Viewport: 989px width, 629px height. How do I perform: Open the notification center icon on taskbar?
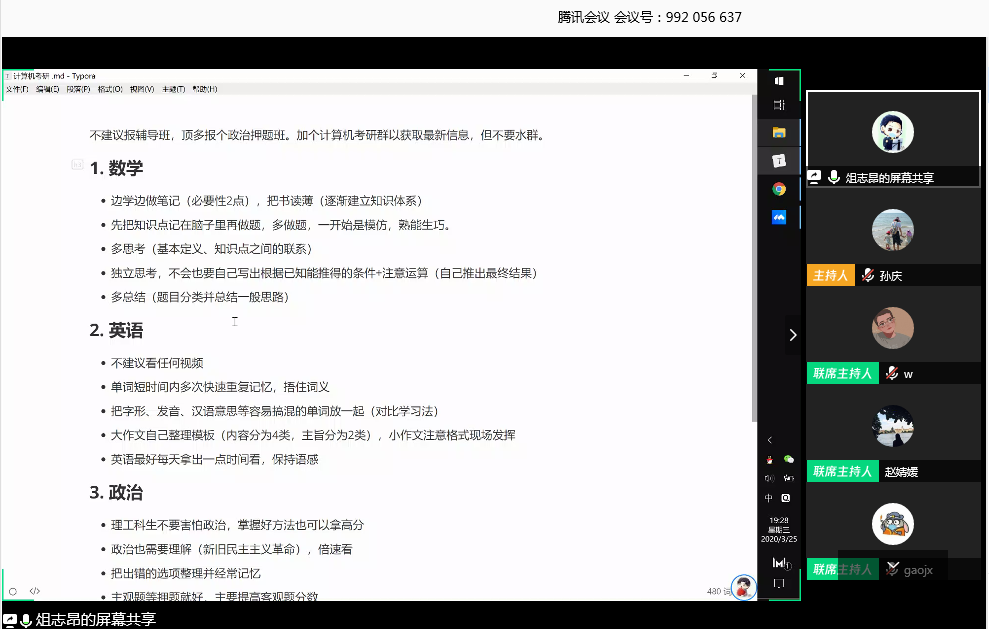coord(779,582)
